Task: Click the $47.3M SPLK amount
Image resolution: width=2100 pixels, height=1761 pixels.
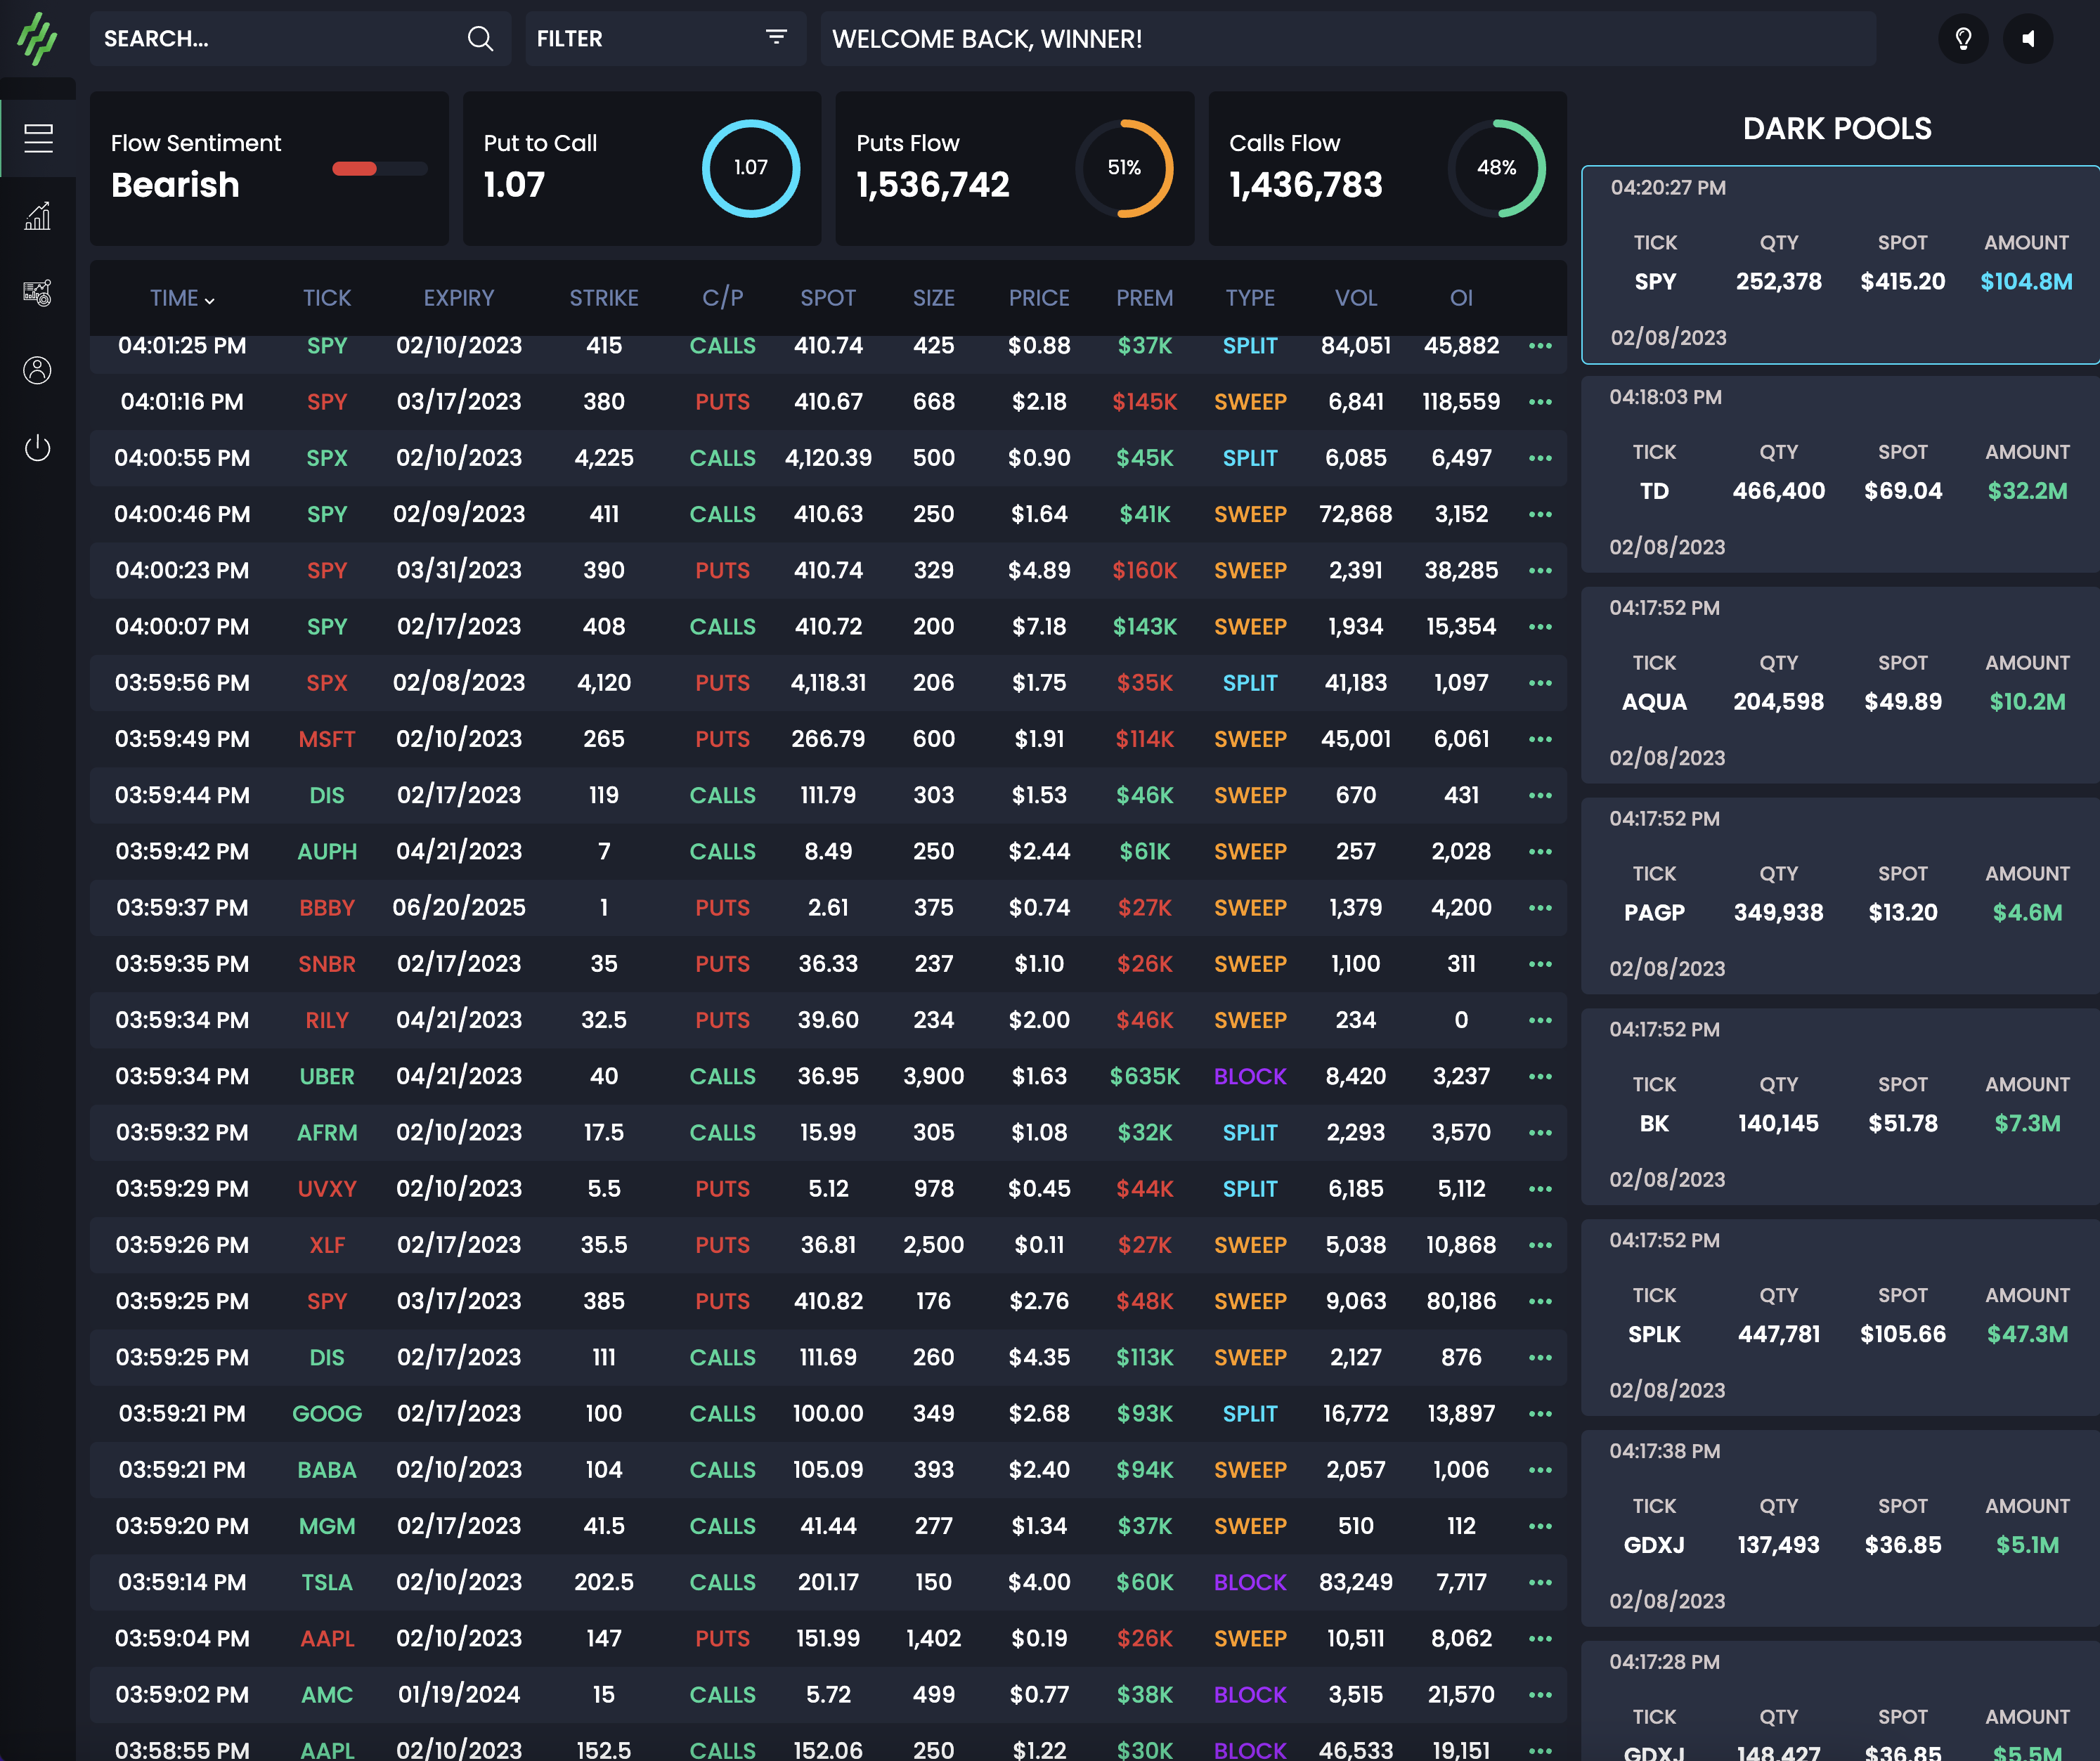Action: [x=2027, y=1335]
